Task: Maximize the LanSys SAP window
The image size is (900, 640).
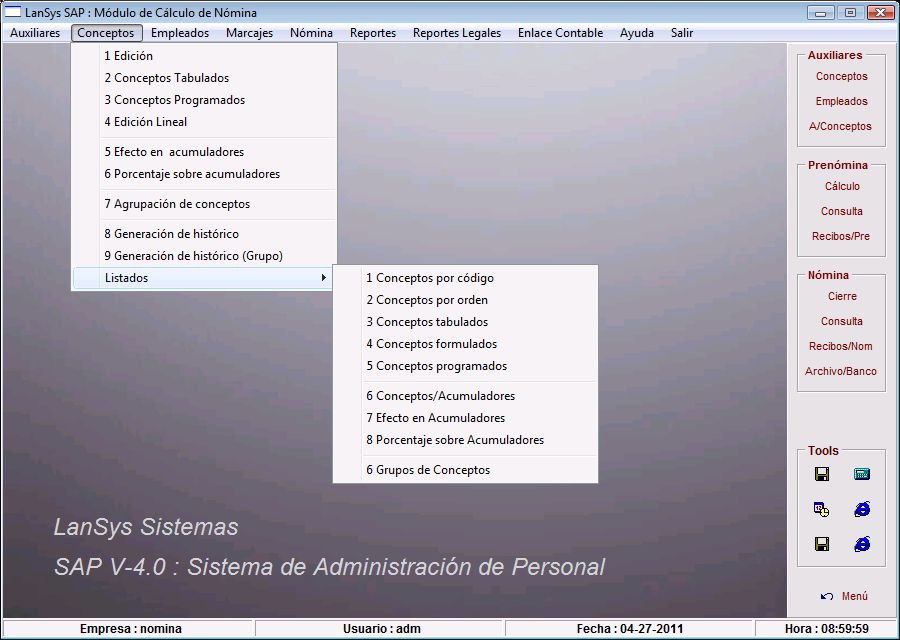Action: [x=851, y=12]
